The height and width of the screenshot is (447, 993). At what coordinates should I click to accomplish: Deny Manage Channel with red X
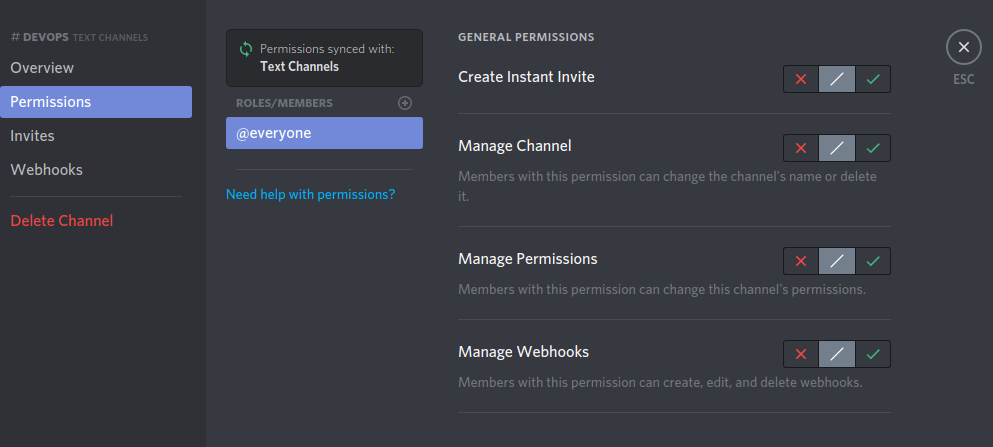click(x=801, y=148)
